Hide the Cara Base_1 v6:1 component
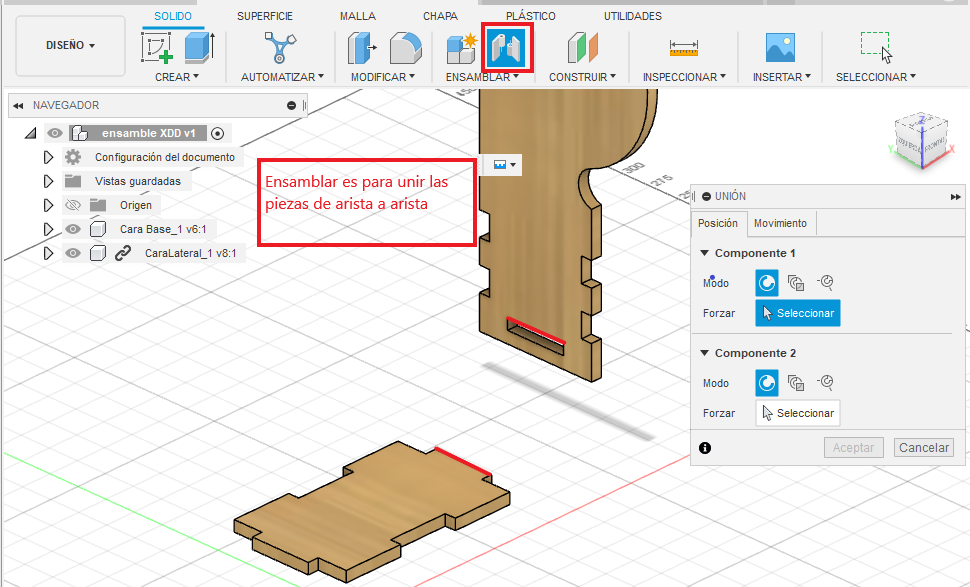970x587 pixels. click(x=73, y=229)
